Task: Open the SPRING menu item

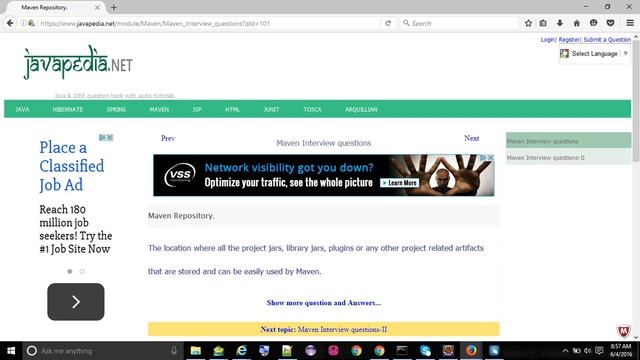Action: point(116,109)
